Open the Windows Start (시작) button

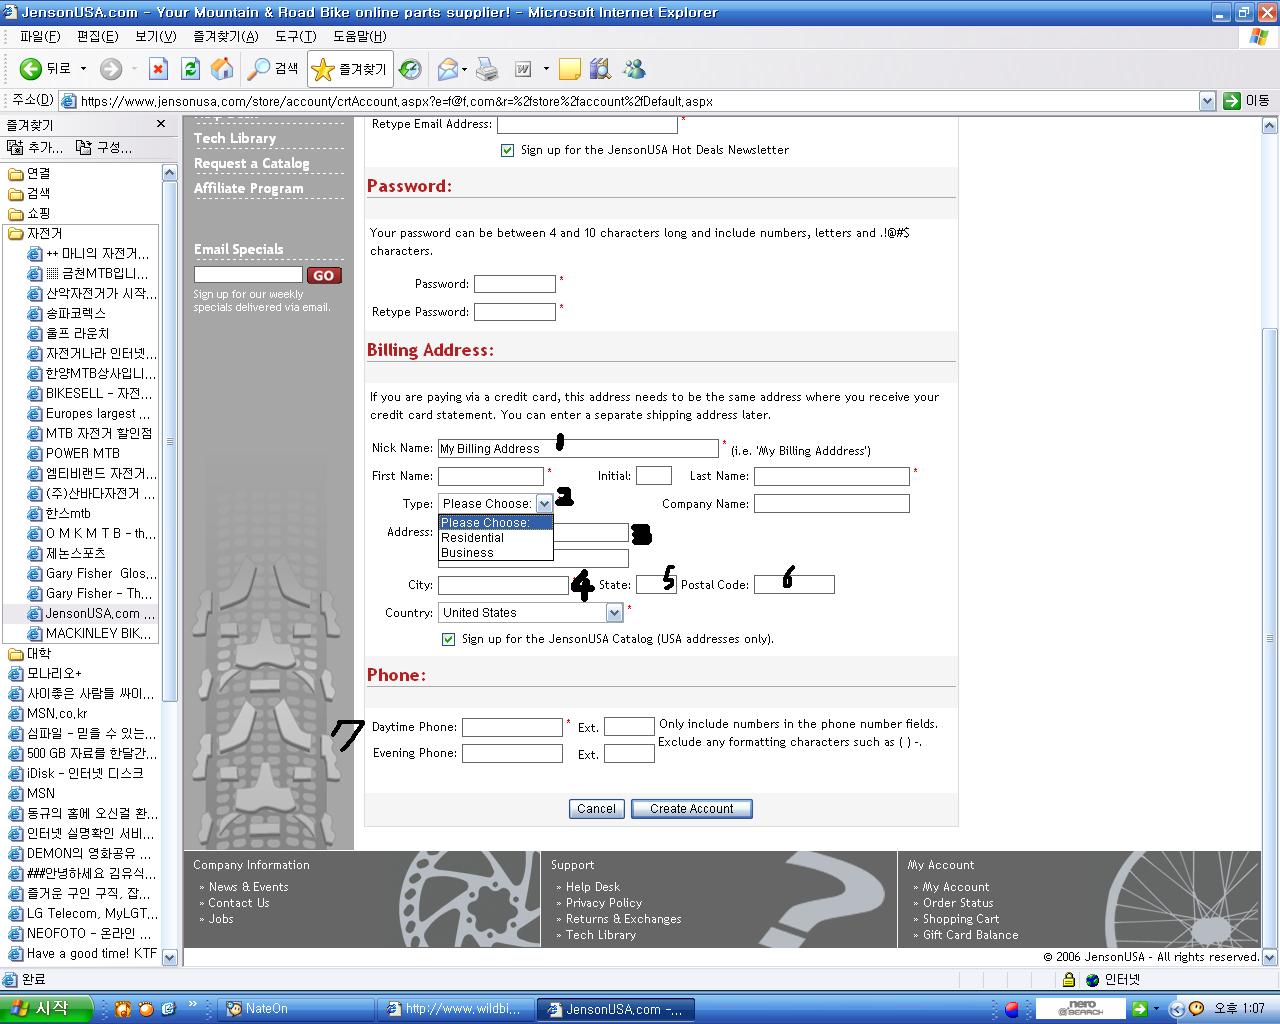(46, 1008)
